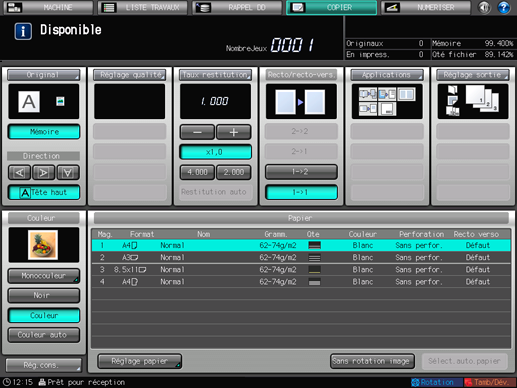Increase zoom with plus button
The width and height of the screenshot is (517, 388).
pos(234,132)
